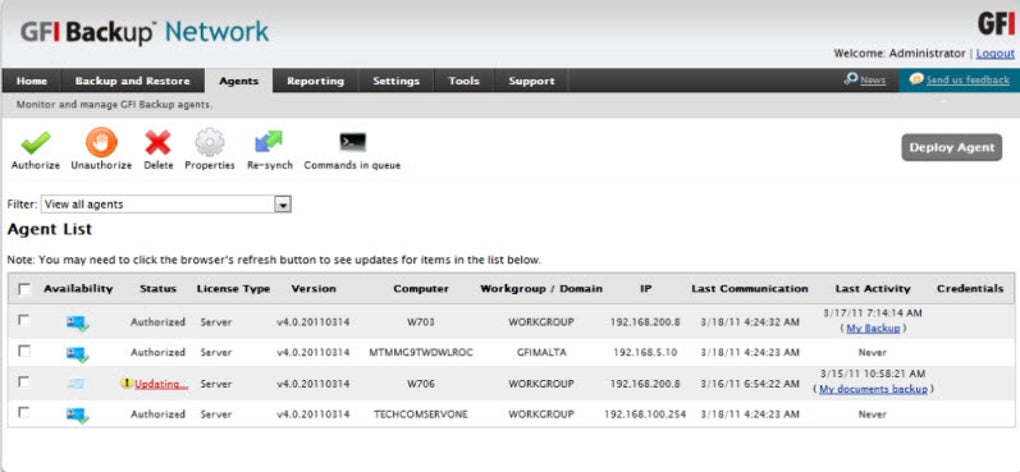Click the Re-synch arrows icon
This screenshot has height=472, width=1020.
[x=269, y=142]
